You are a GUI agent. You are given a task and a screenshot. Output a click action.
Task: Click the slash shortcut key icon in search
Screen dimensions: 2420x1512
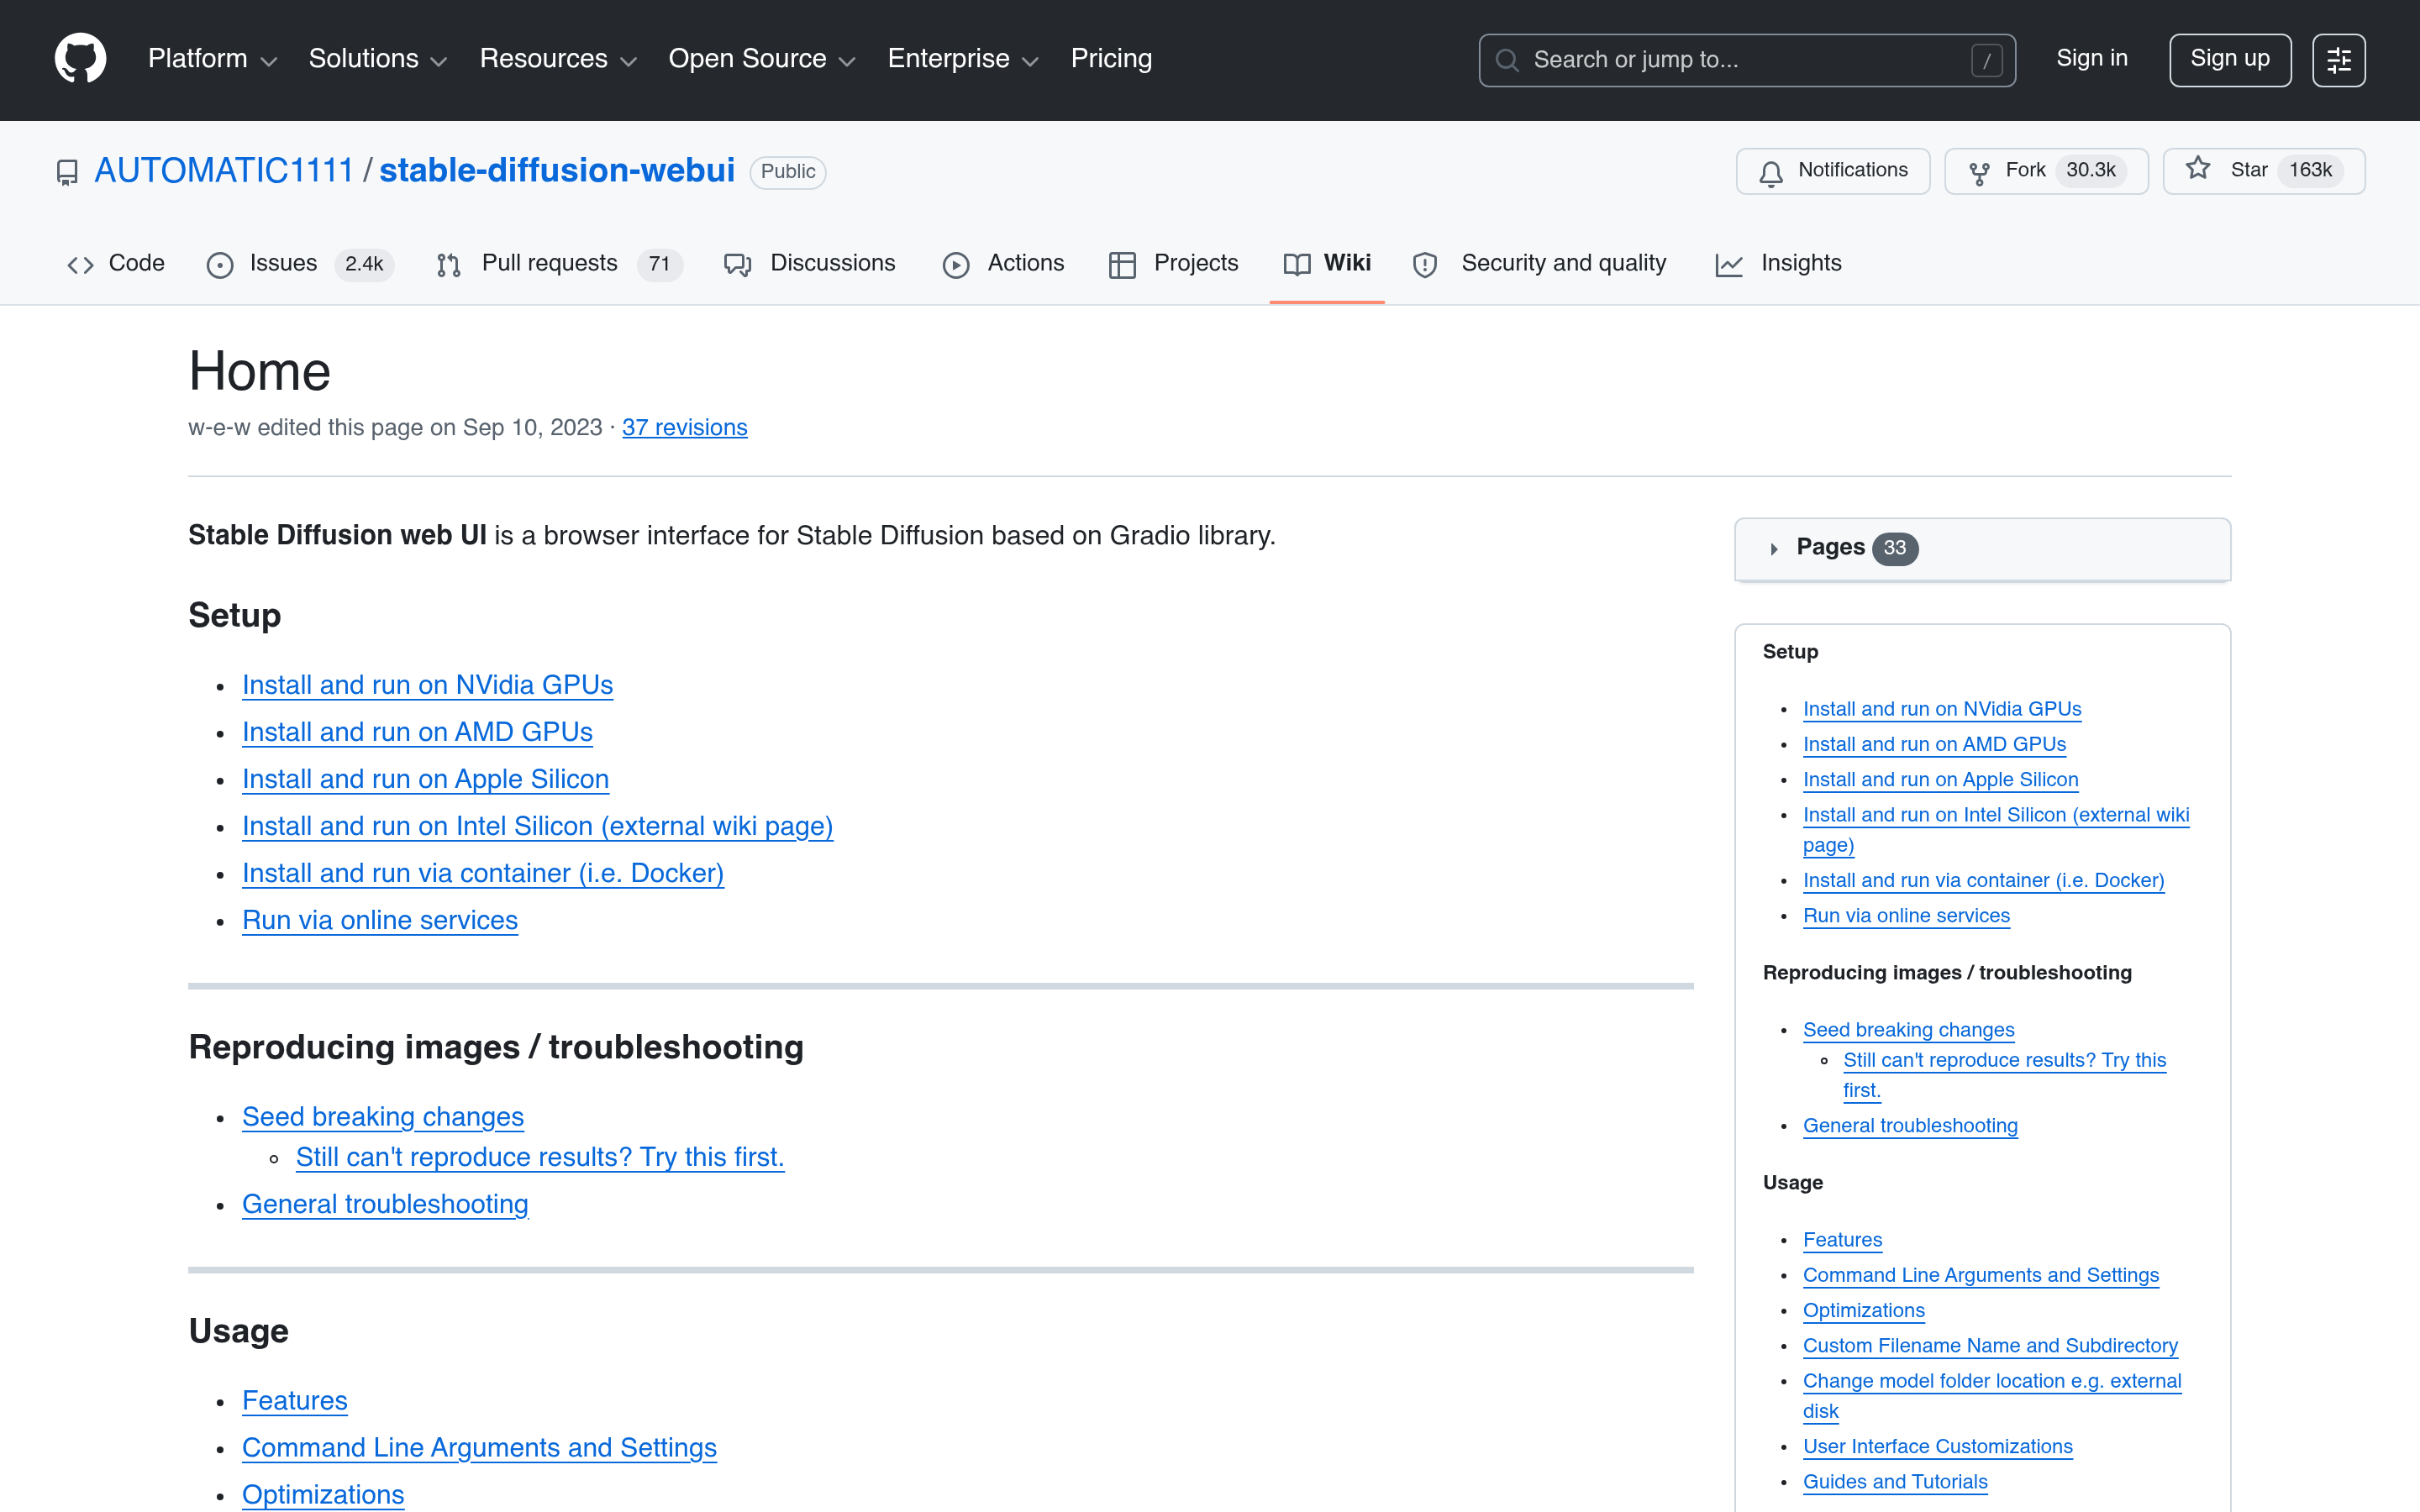coord(1986,60)
